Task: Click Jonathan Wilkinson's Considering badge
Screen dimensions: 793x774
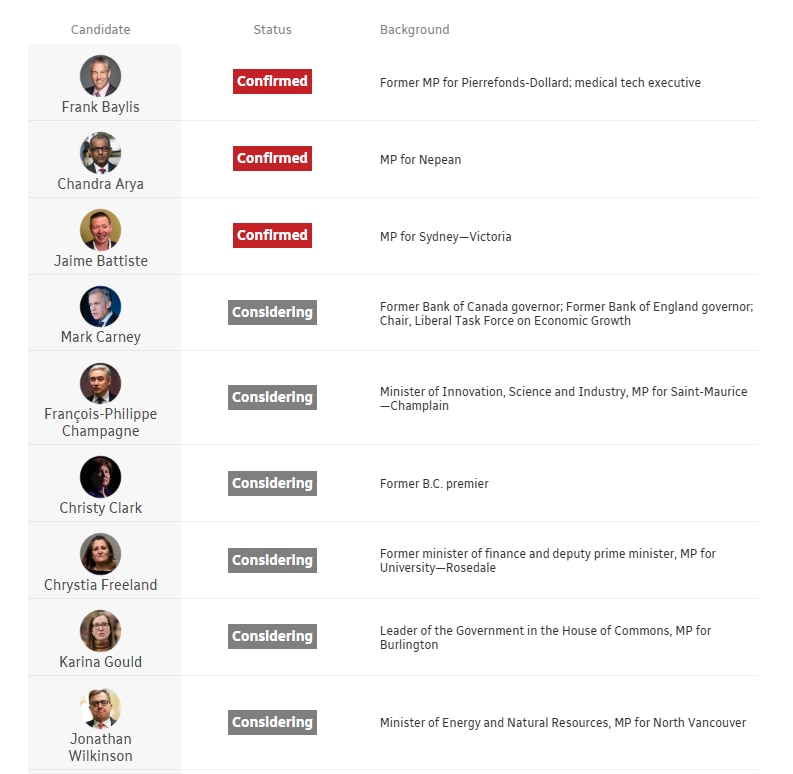Action: point(272,722)
